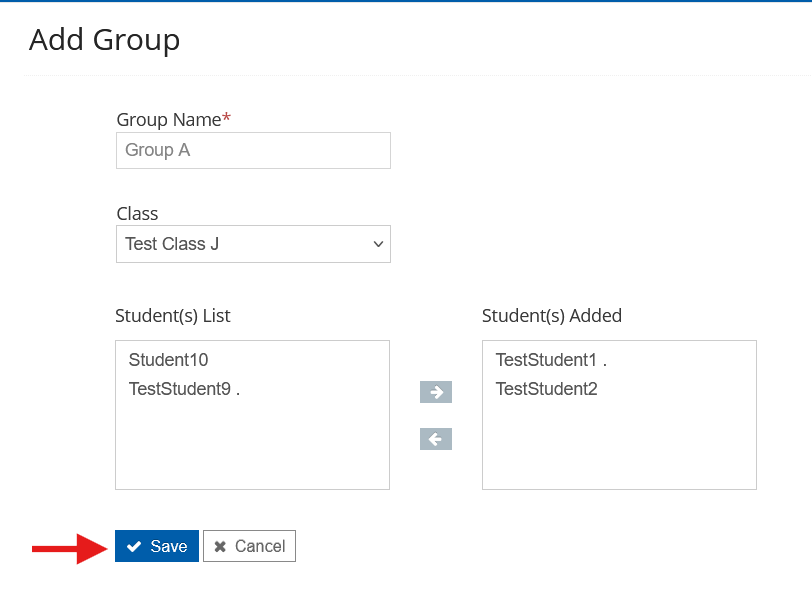Click the Student(s) Added label
This screenshot has height=607, width=812.
552,316
